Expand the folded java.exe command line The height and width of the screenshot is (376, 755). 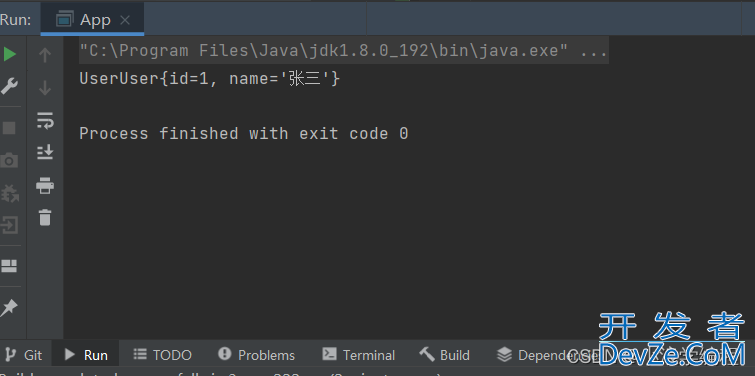[594, 51]
